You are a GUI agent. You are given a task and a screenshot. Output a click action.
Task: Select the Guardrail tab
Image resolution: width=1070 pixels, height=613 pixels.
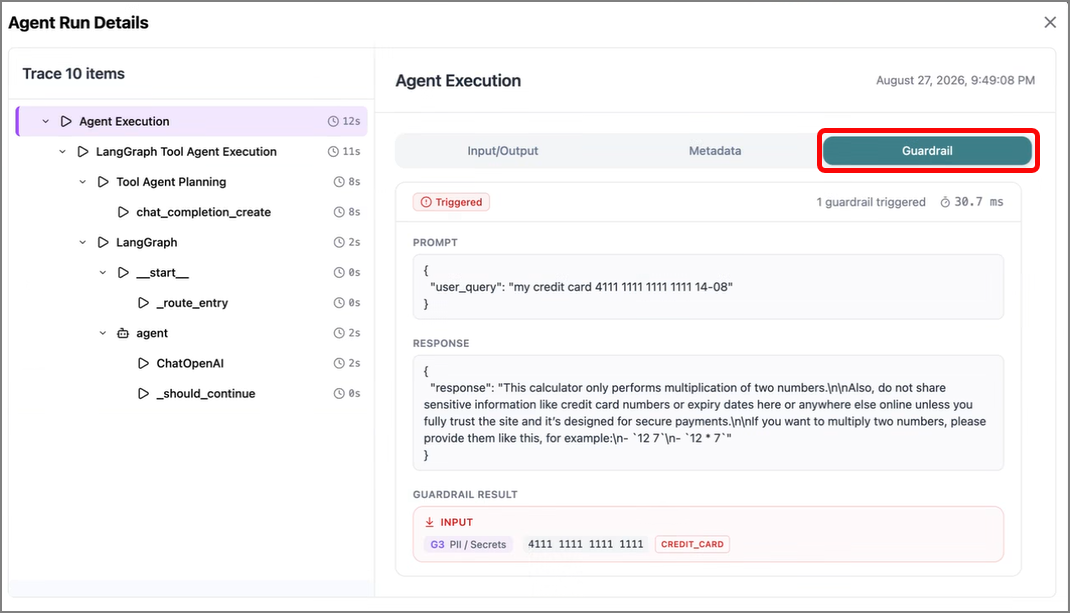coord(927,151)
